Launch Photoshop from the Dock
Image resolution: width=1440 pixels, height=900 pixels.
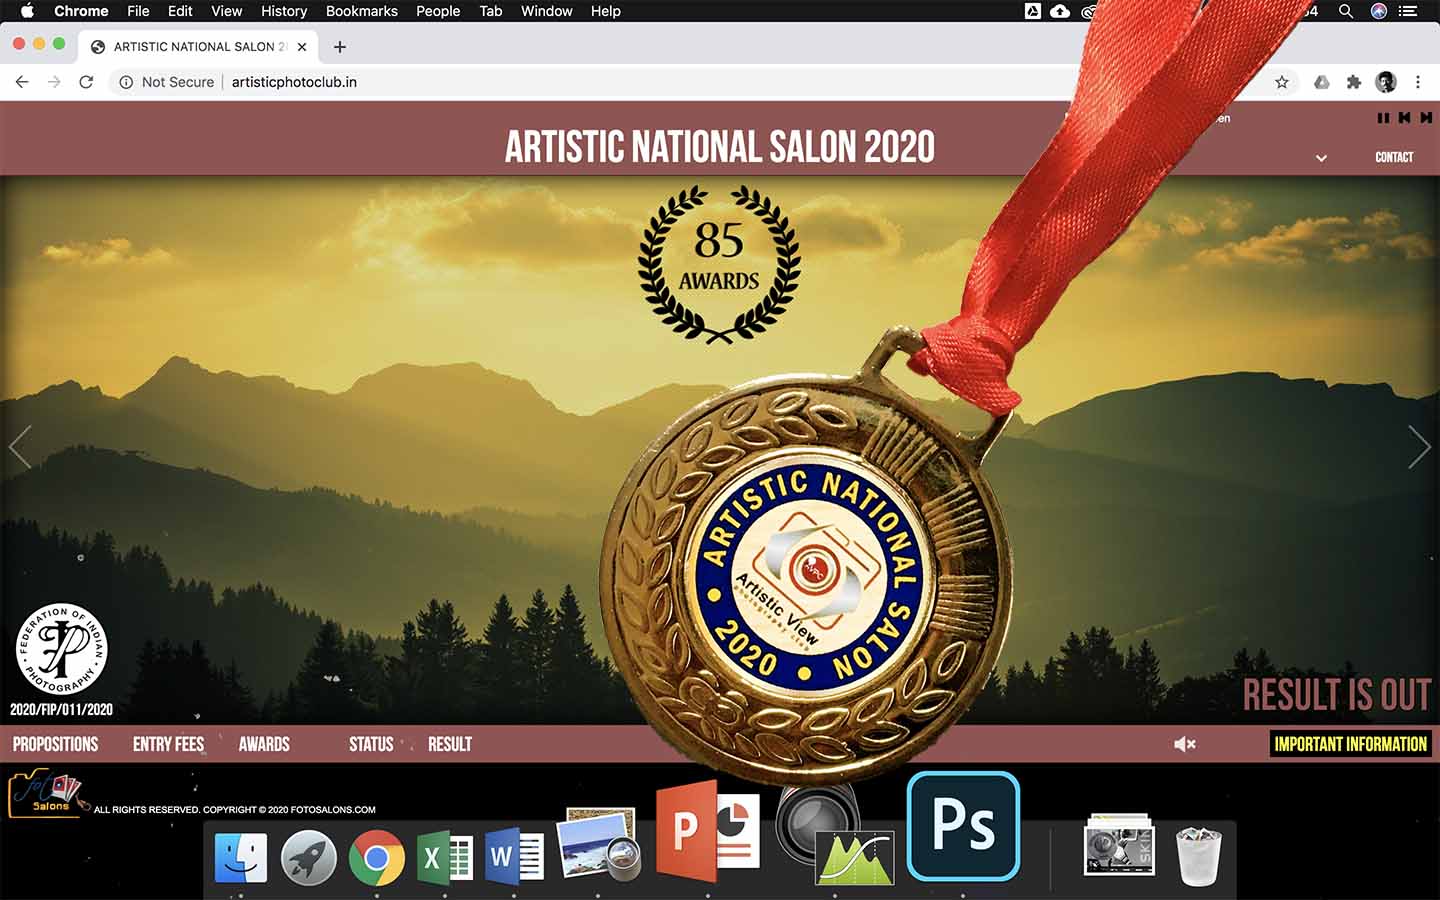pos(963,827)
